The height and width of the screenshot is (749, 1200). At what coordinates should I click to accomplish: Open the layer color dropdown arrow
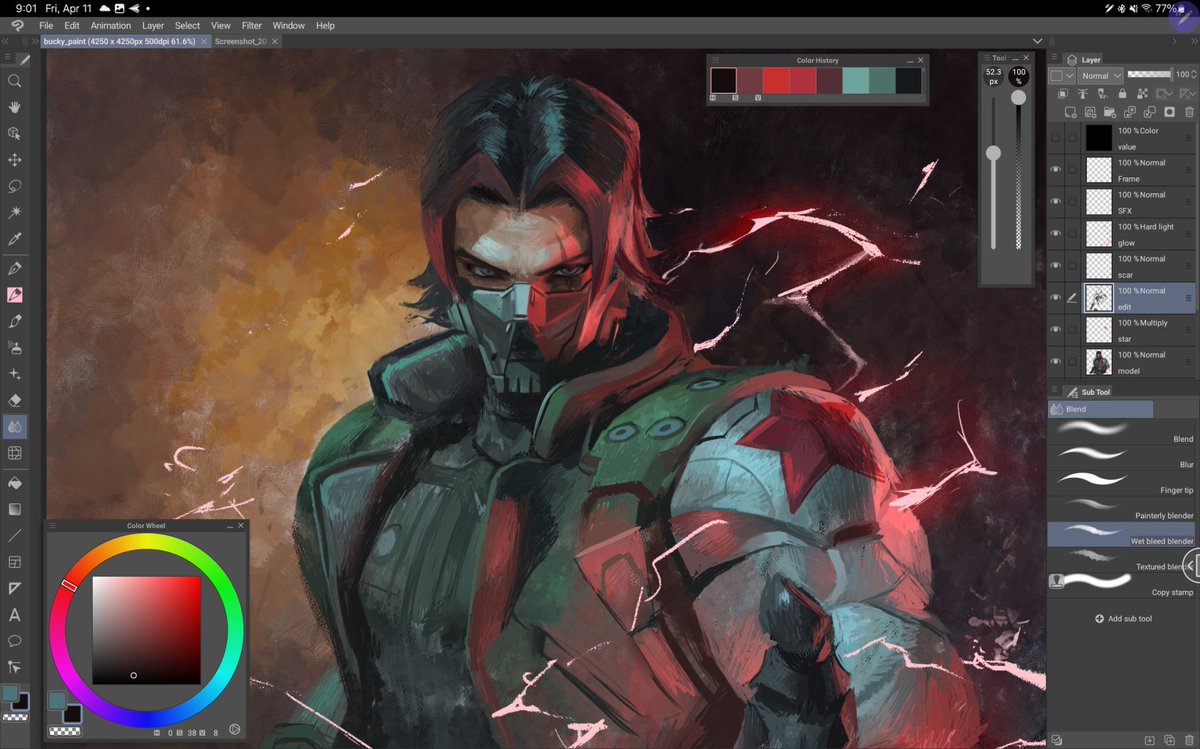point(1070,75)
